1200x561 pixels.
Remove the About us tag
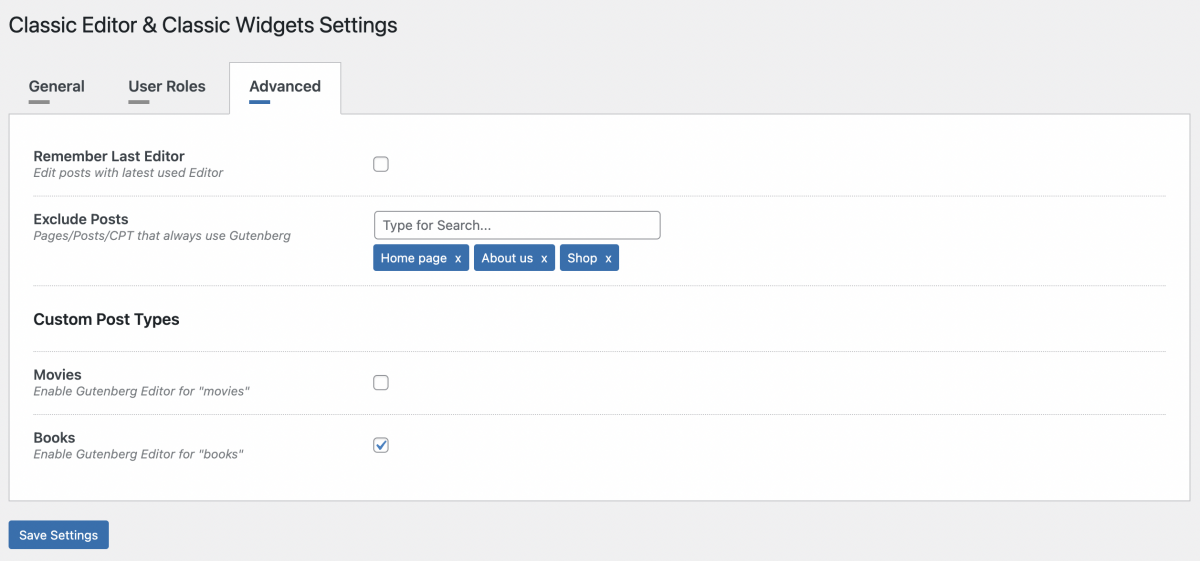[544, 258]
